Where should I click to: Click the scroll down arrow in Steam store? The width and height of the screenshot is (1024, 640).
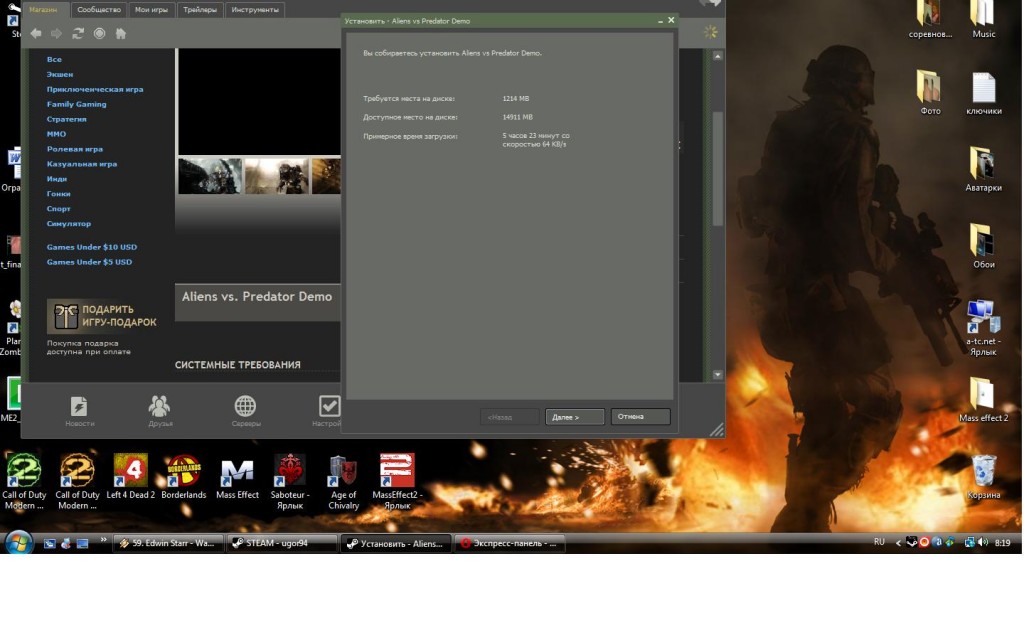tap(718, 375)
